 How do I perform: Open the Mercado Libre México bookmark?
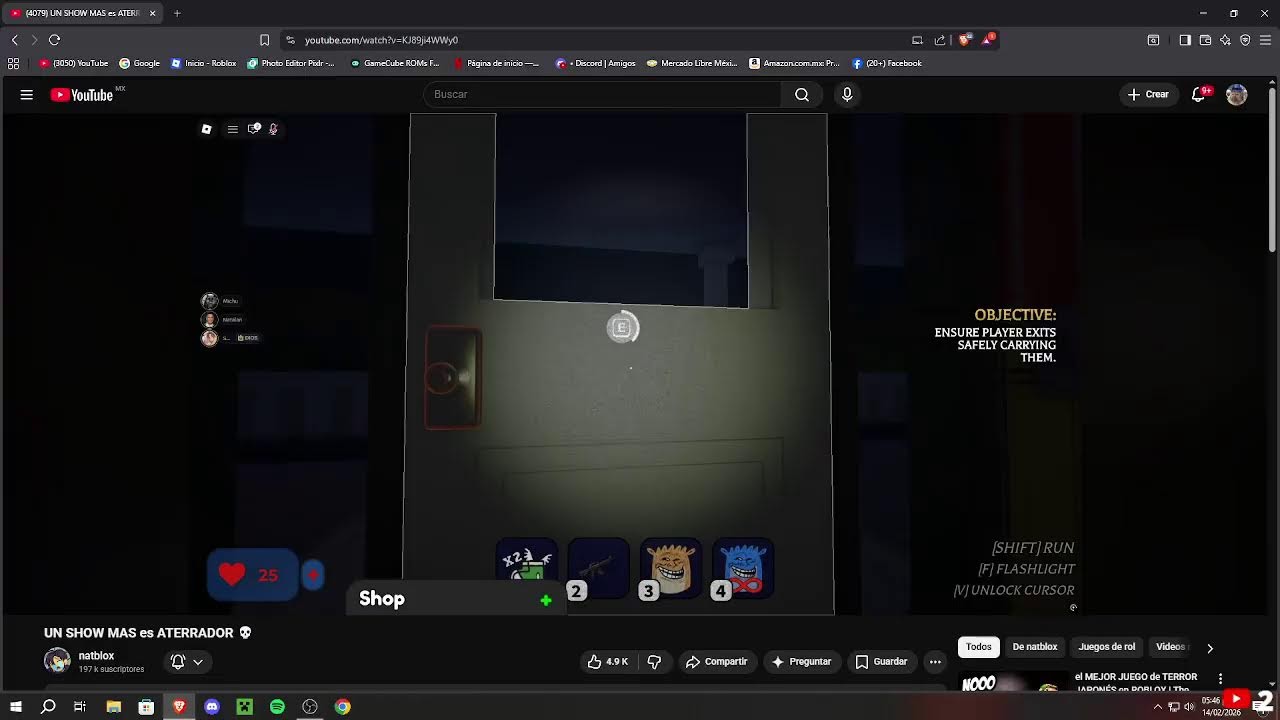click(x=692, y=63)
